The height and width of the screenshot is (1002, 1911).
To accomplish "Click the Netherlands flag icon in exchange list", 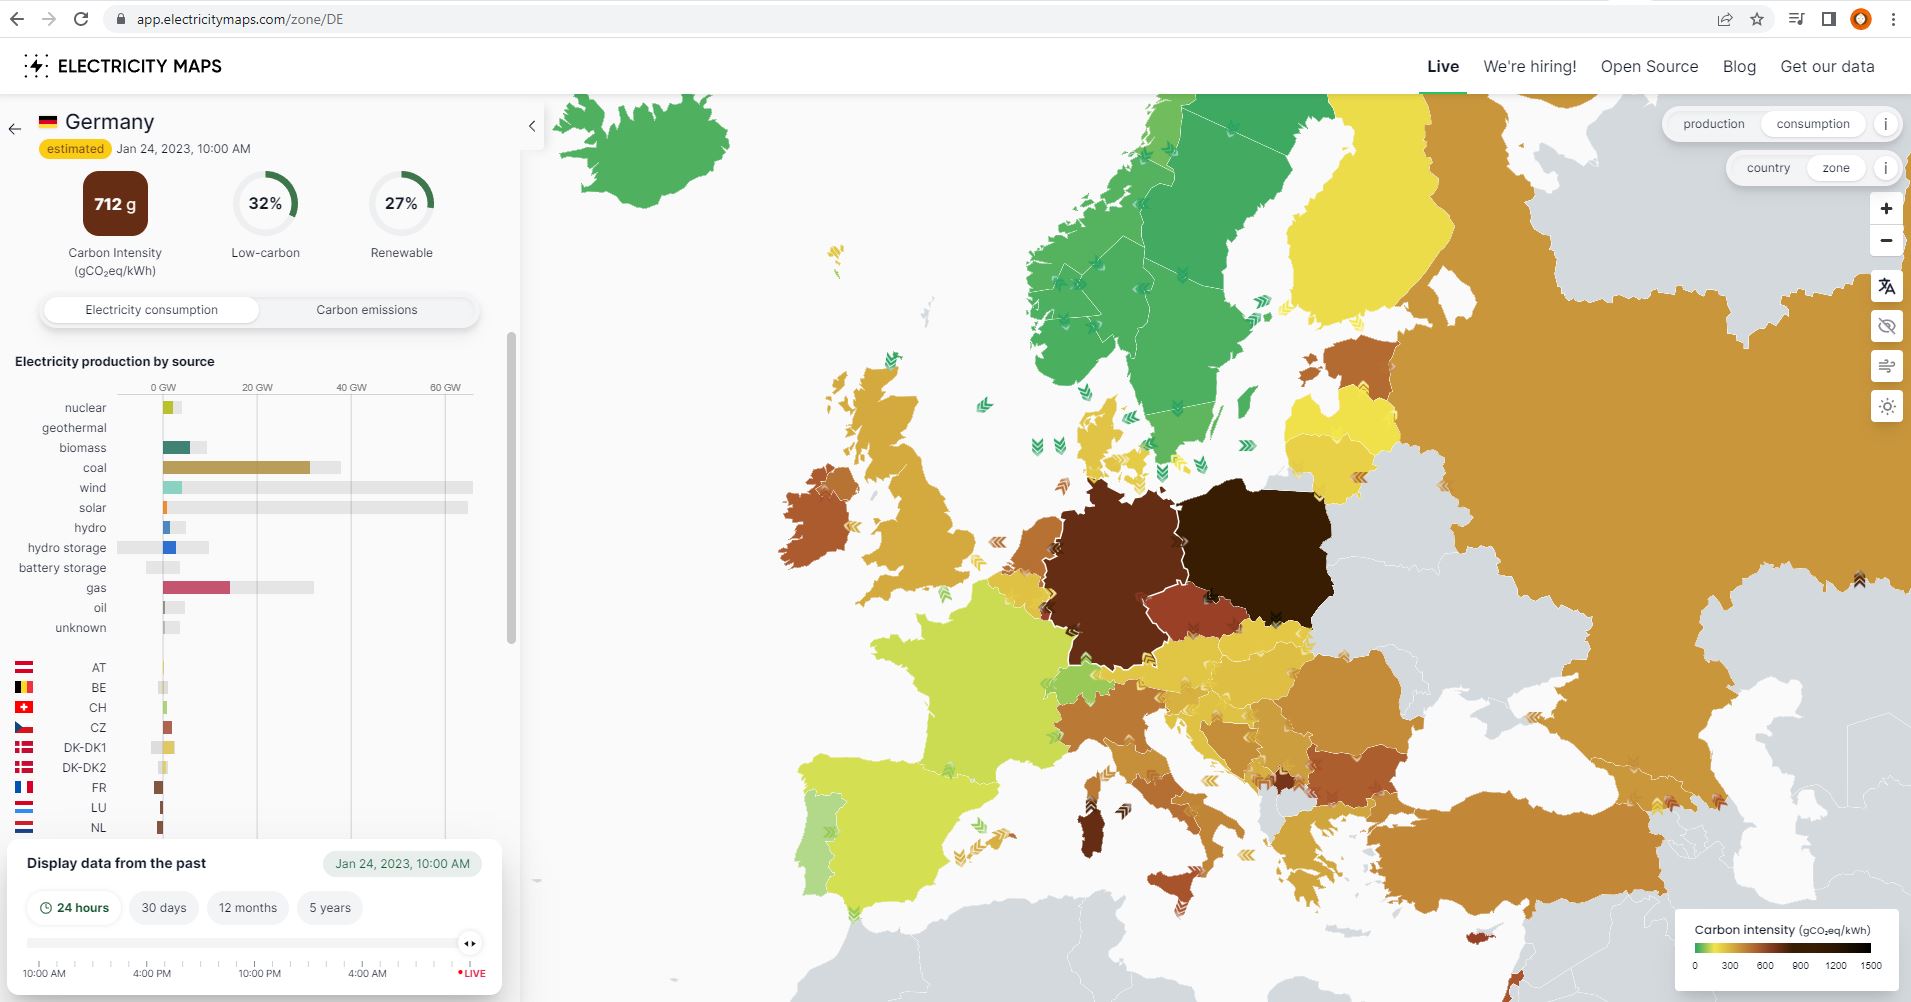I will [x=24, y=827].
